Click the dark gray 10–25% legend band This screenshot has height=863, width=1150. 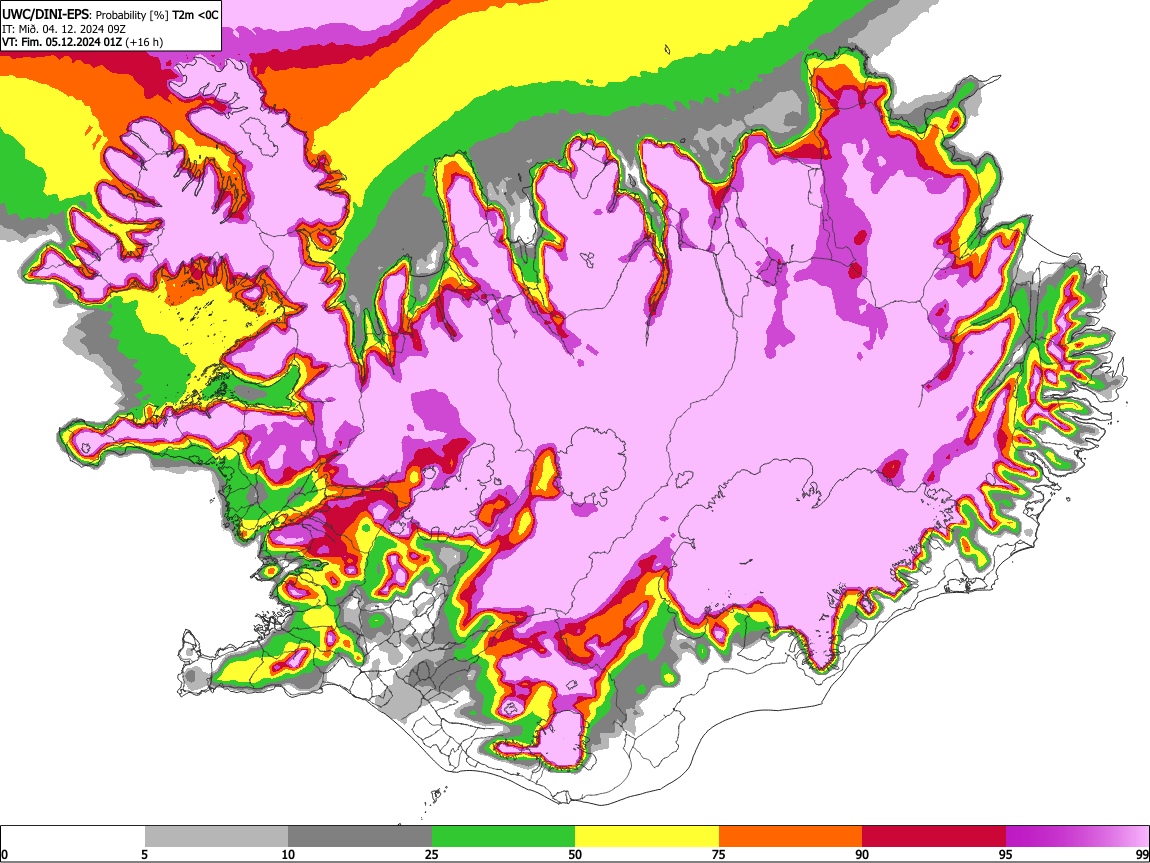click(x=360, y=836)
